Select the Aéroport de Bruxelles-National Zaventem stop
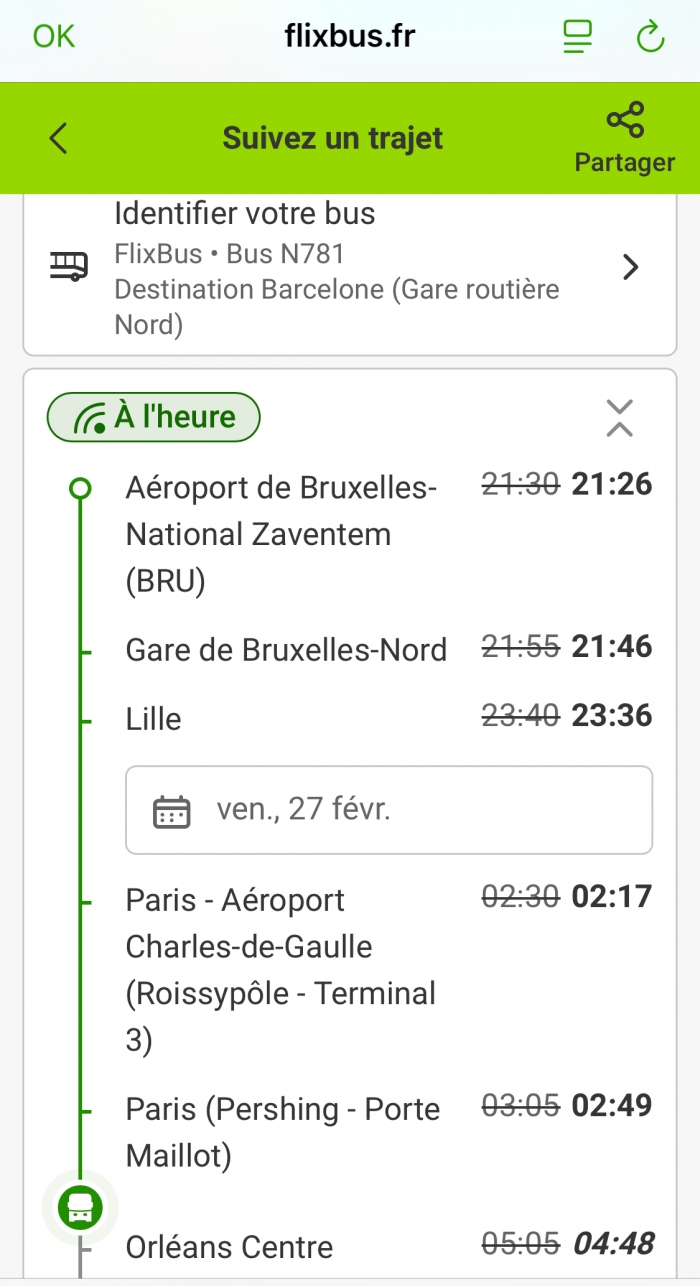This screenshot has width=700, height=1286. coord(281,534)
